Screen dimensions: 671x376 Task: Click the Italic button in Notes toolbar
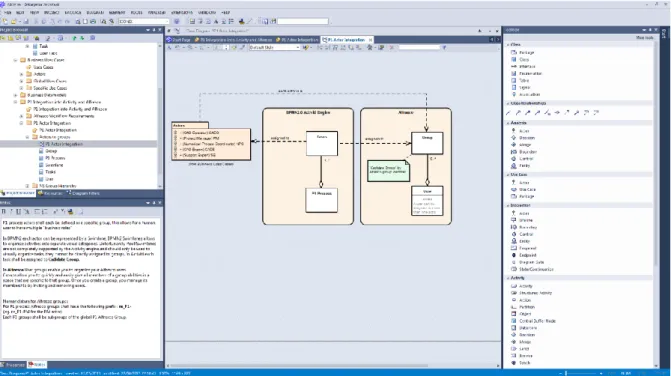coord(11,212)
